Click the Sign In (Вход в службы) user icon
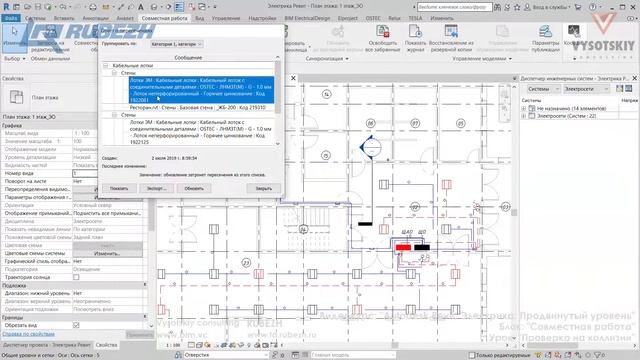Screen dimensions: 640x360 [x=527, y=7]
